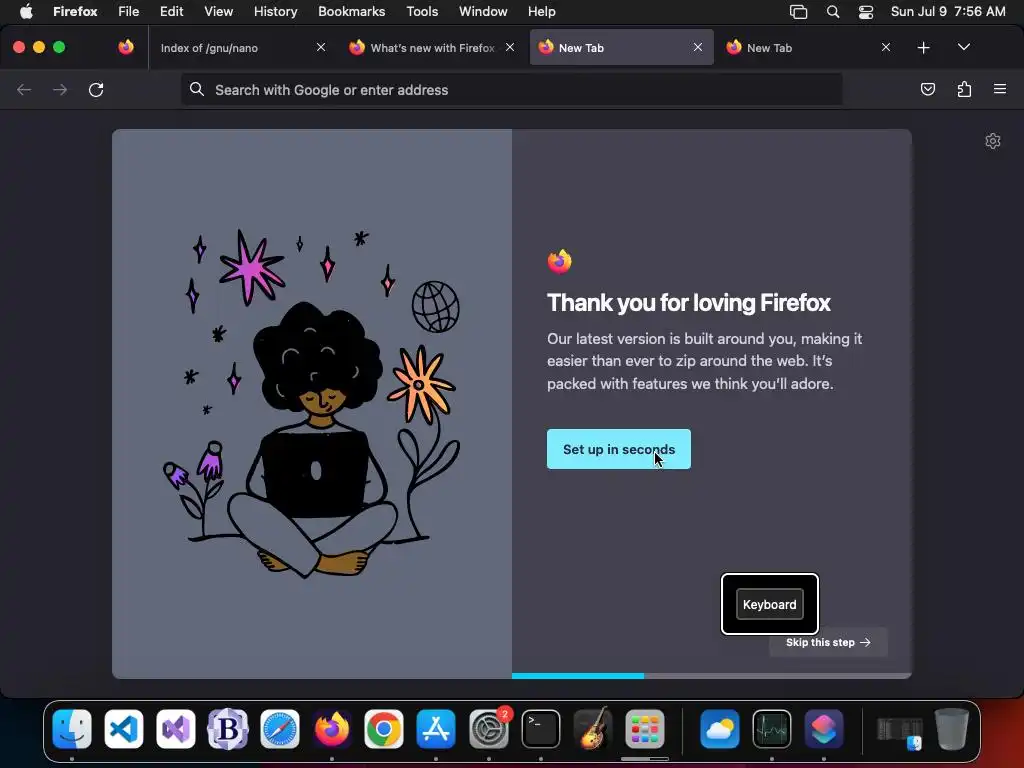The height and width of the screenshot is (768, 1024).
Task: Open the Edit menu
Action: click(171, 11)
